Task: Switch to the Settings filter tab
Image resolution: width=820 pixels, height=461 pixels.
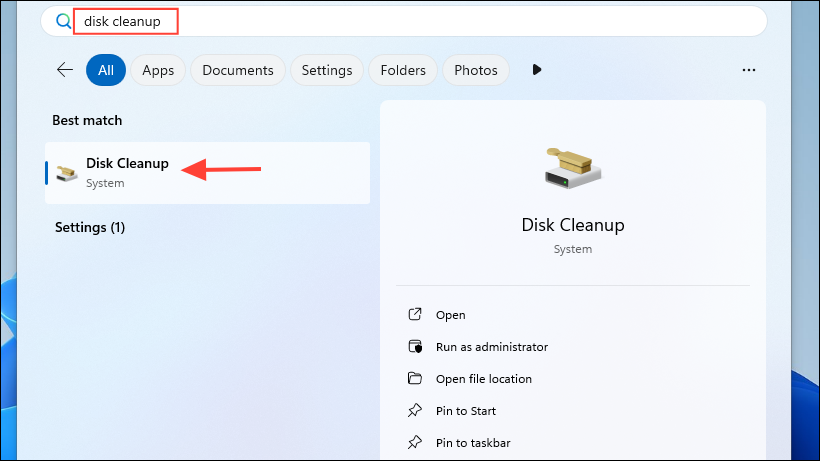Action: (x=327, y=70)
